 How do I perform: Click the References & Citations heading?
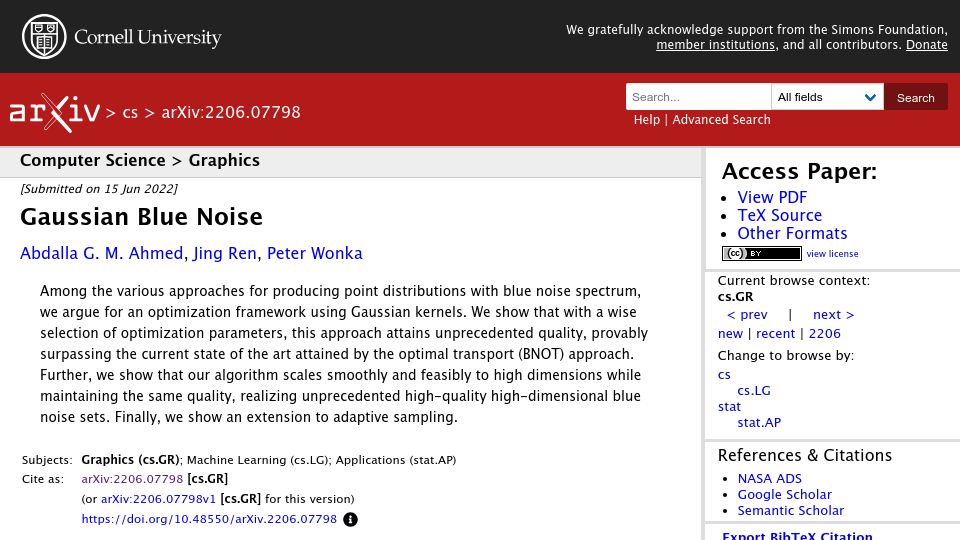804,456
